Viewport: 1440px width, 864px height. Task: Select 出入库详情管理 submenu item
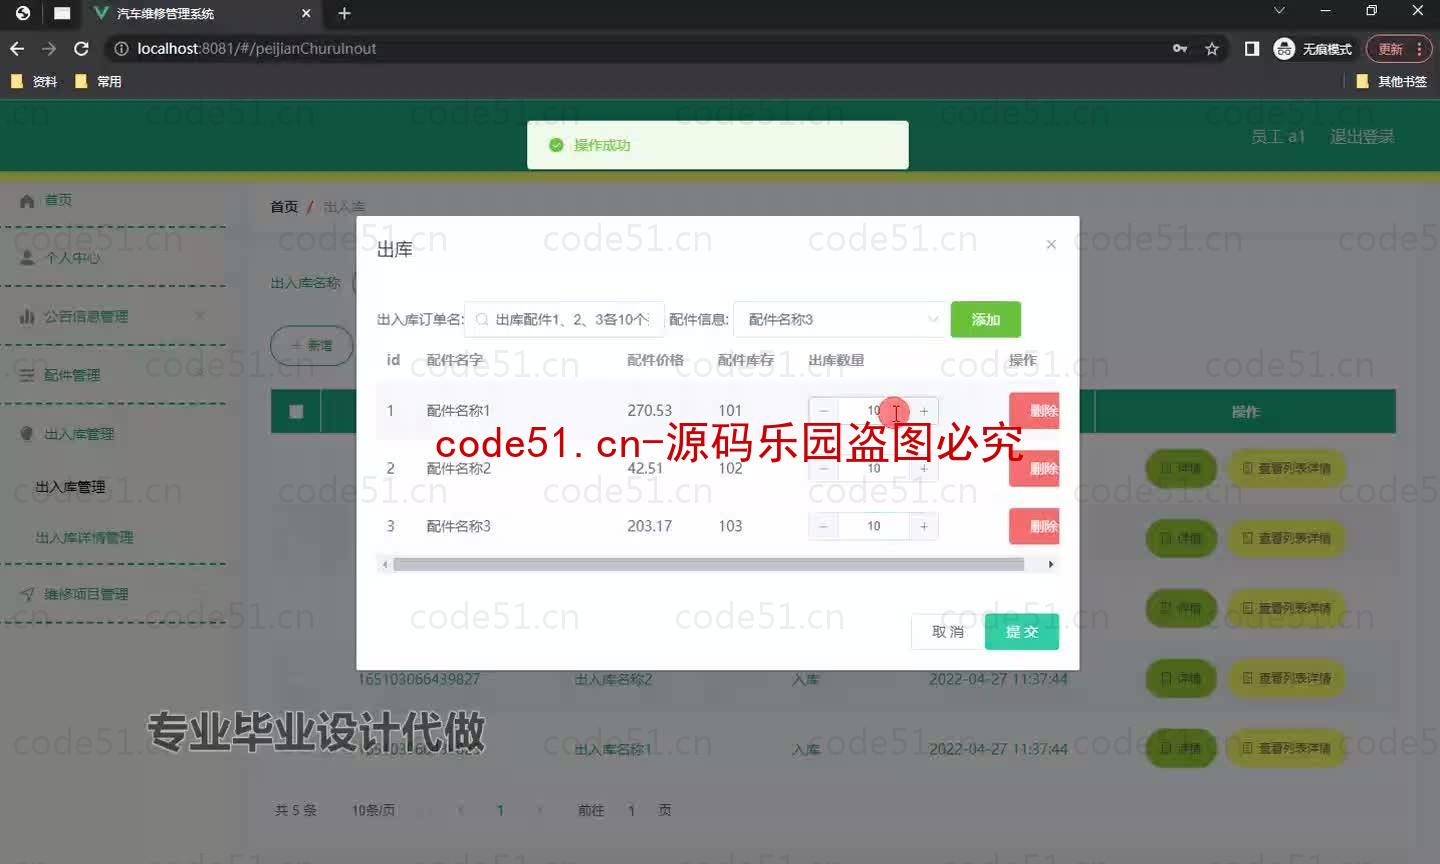click(x=84, y=537)
